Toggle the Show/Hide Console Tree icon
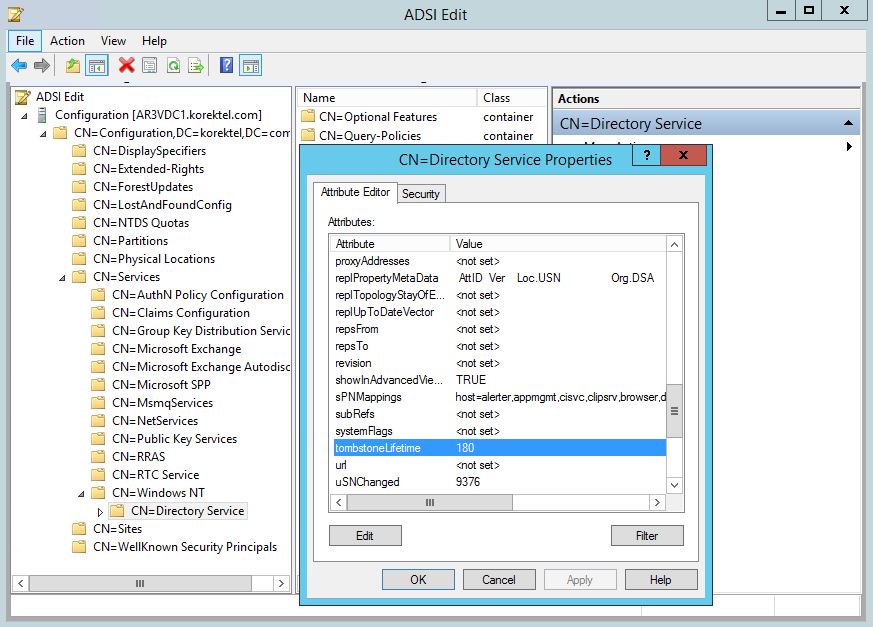 tap(96, 66)
